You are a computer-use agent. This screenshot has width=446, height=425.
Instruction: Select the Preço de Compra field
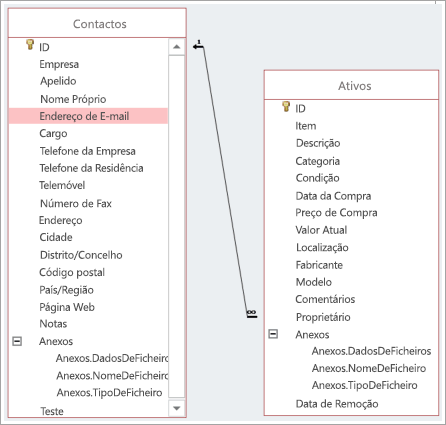click(x=336, y=213)
